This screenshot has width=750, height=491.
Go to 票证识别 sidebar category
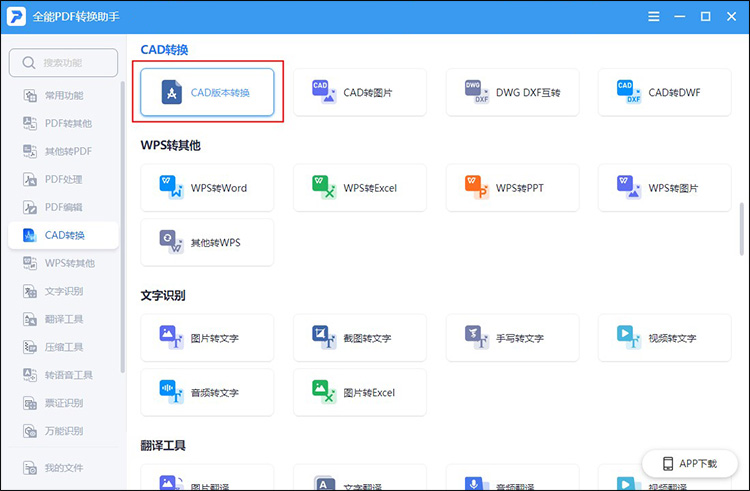63,403
